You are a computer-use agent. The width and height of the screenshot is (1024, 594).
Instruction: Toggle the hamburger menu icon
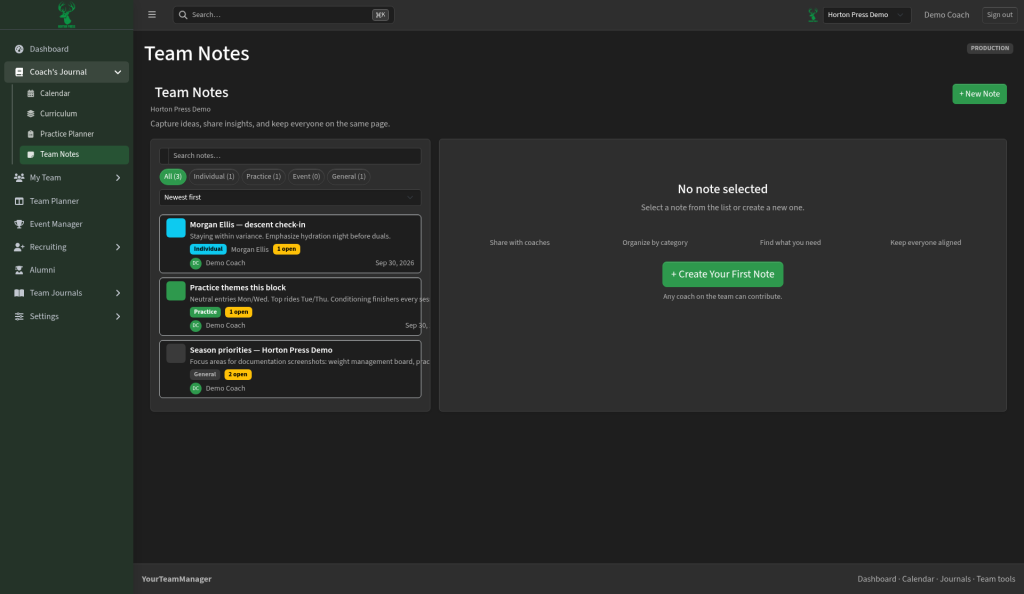point(152,14)
